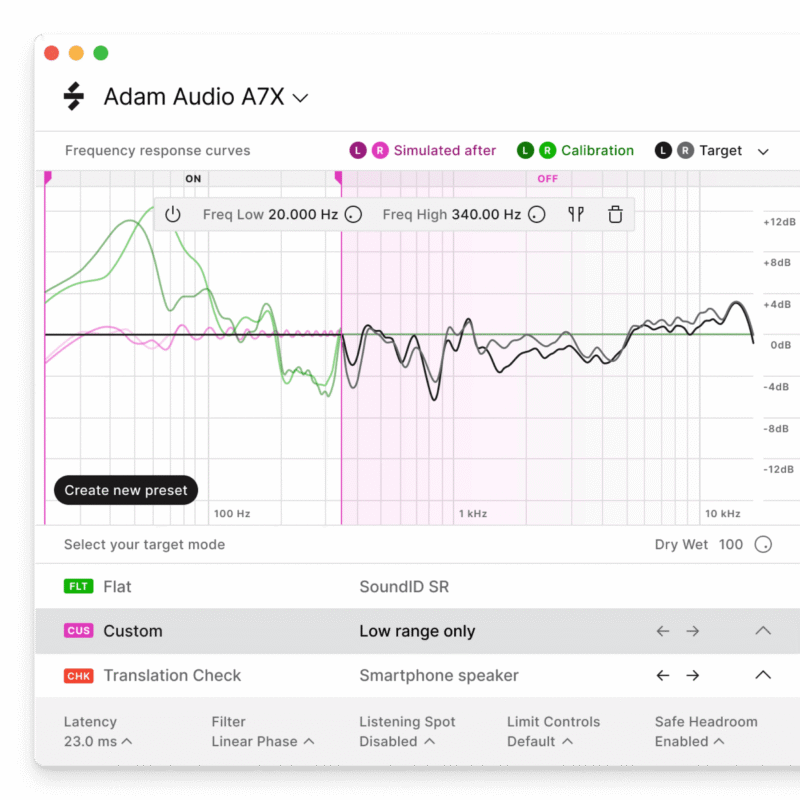Click the Dry Wet value 100
Viewport: 800px width, 800px height.
pos(731,544)
